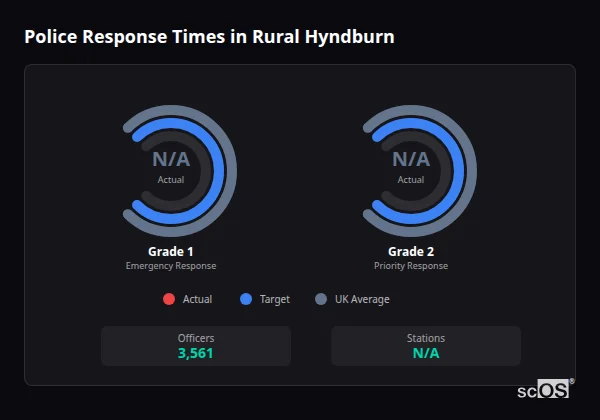Click the blue Target legend dot

click(246, 299)
